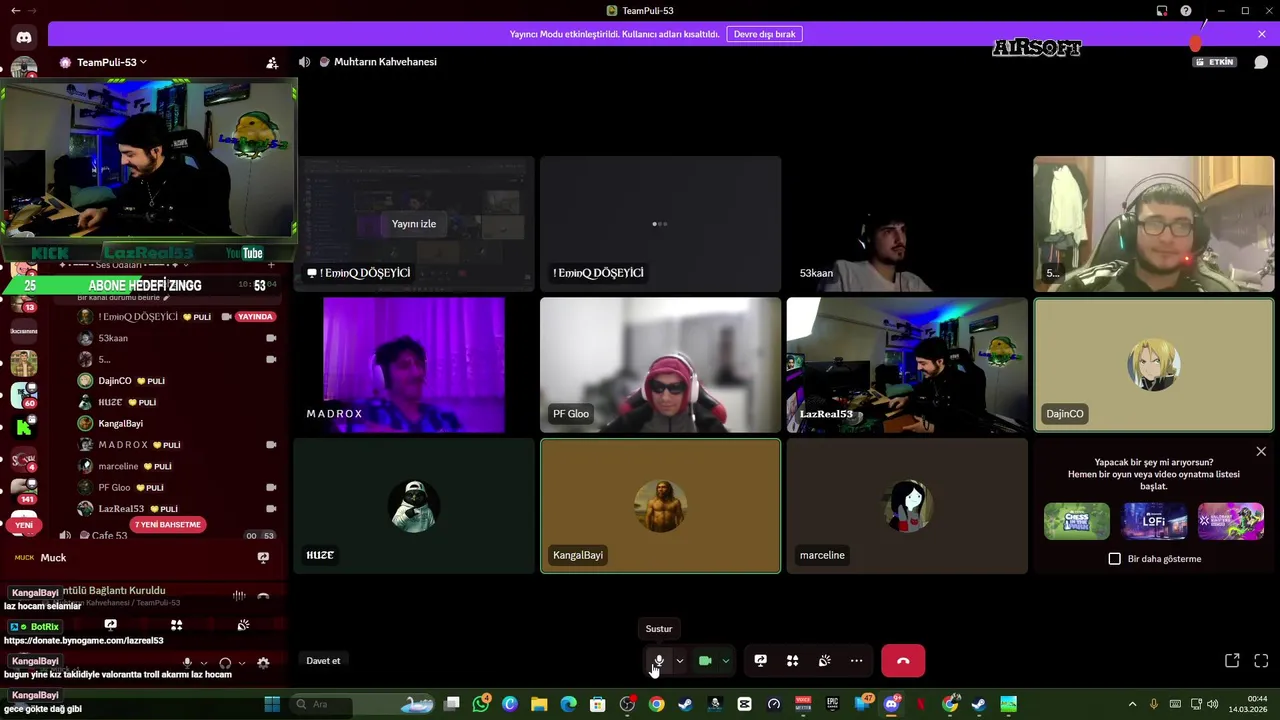This screenshot has height=720, width=1280.
Task: Open Steam from the taskbar
Action: [685, 704]
